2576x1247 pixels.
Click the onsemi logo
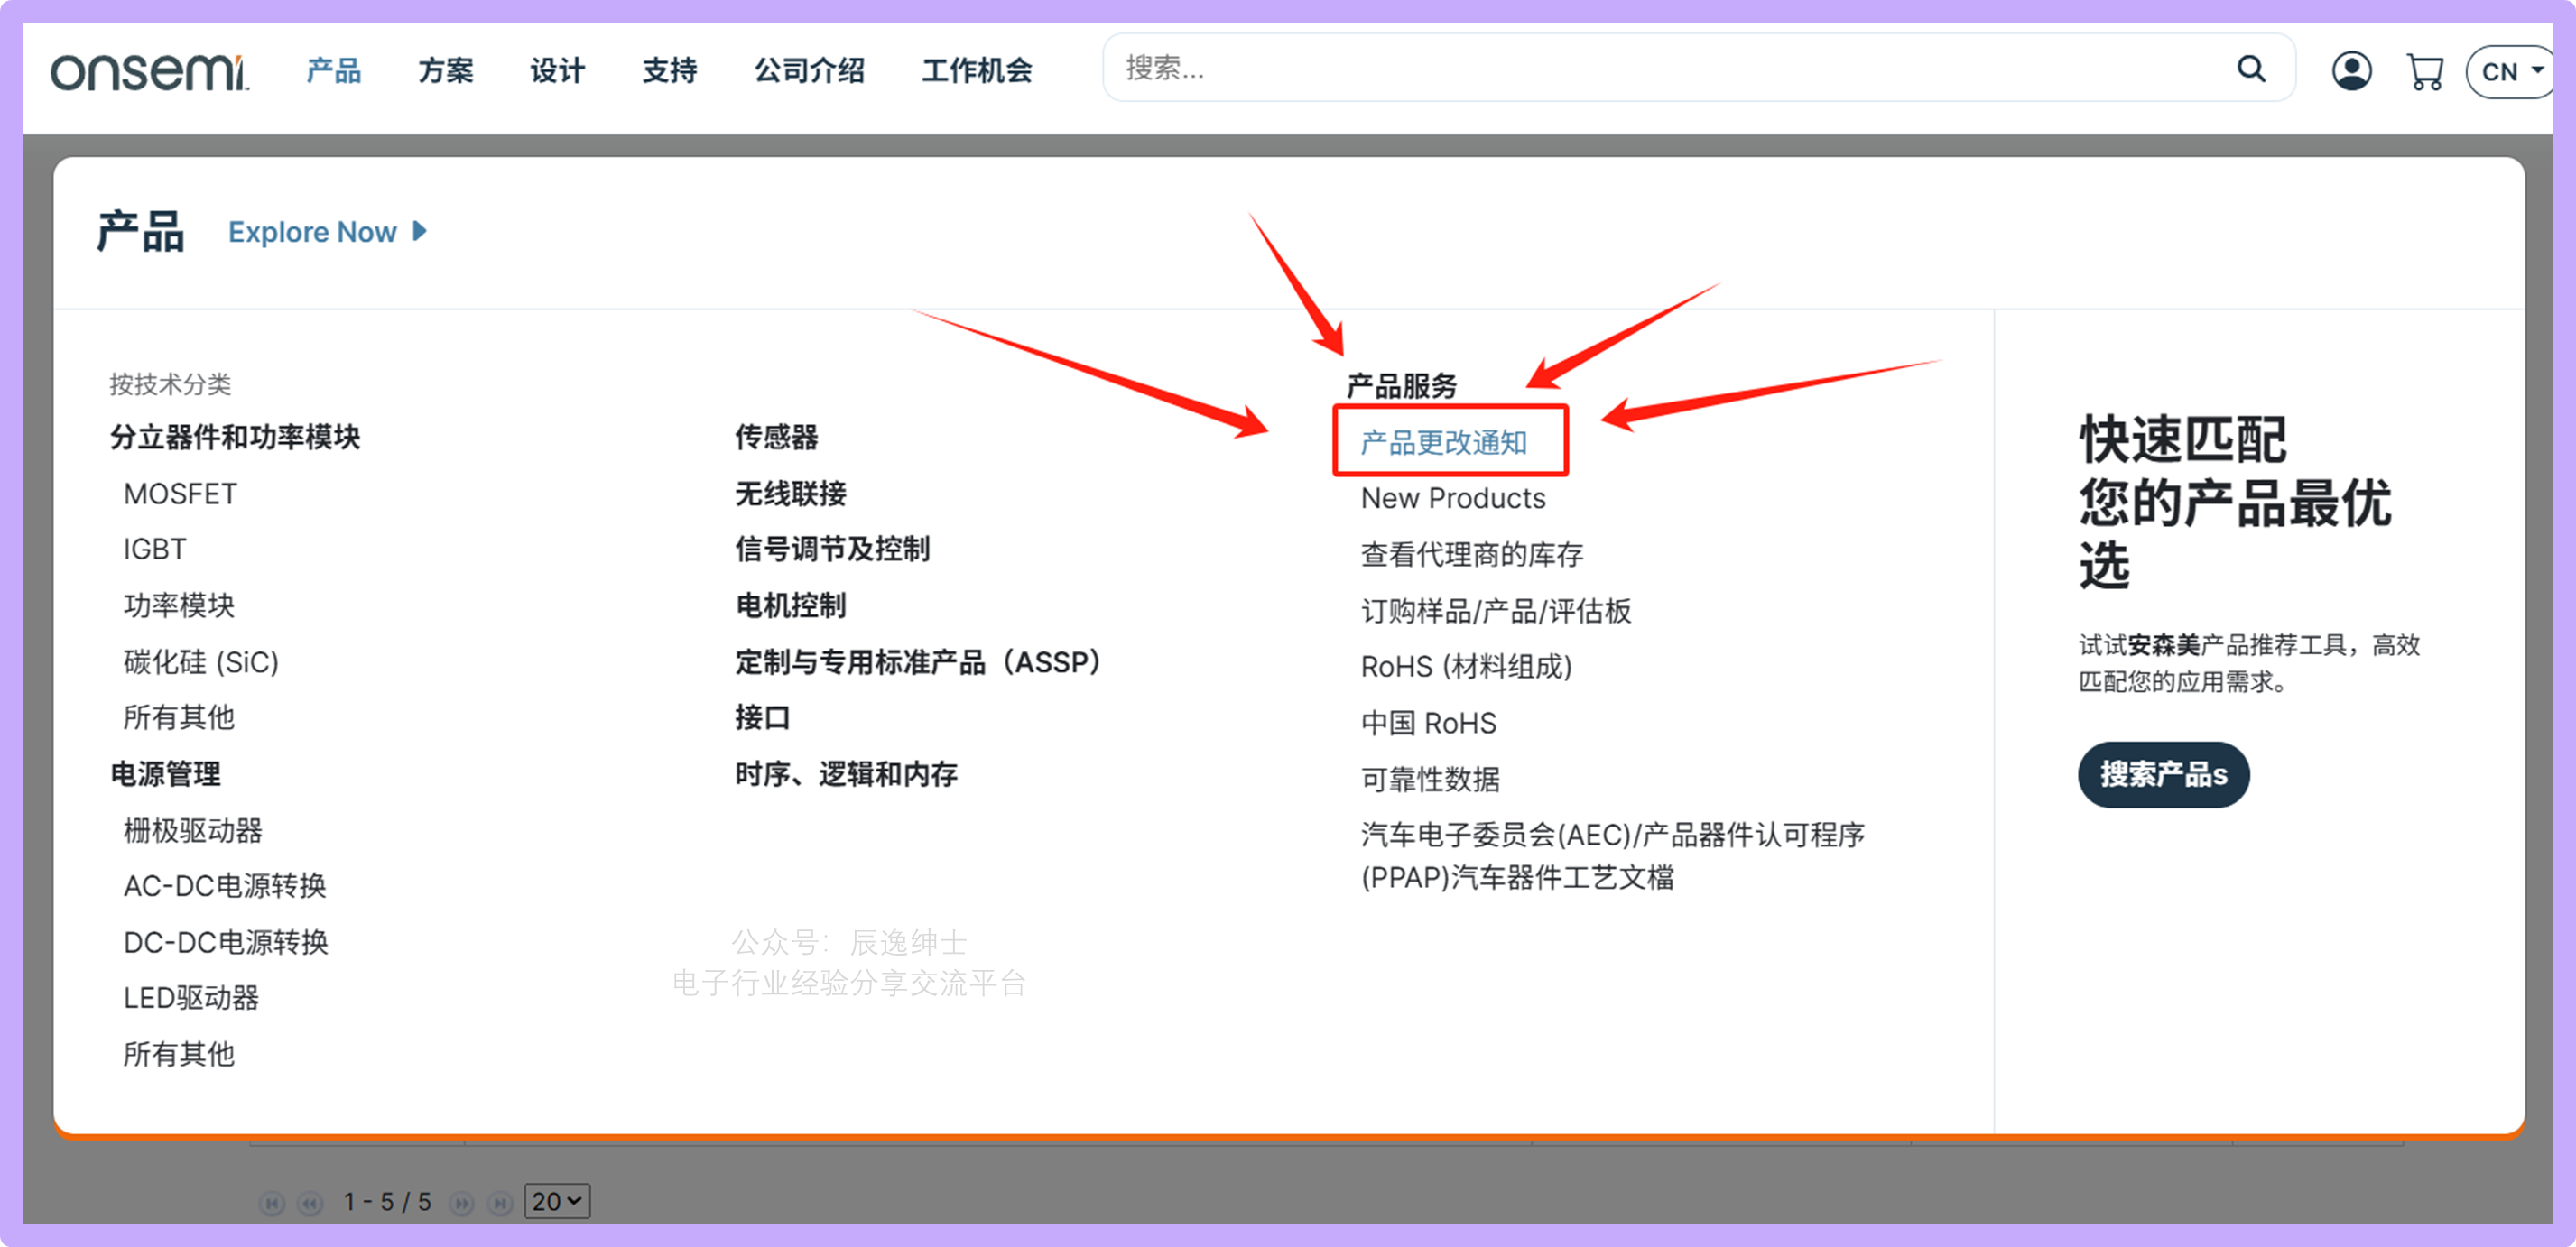pos(148,71)
